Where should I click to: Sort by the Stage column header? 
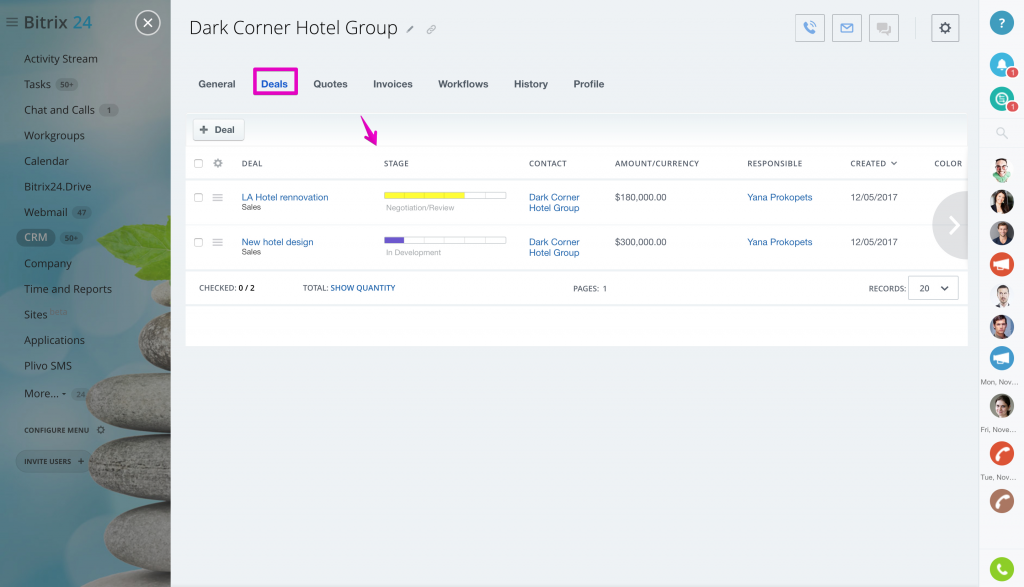coord(396,163)
